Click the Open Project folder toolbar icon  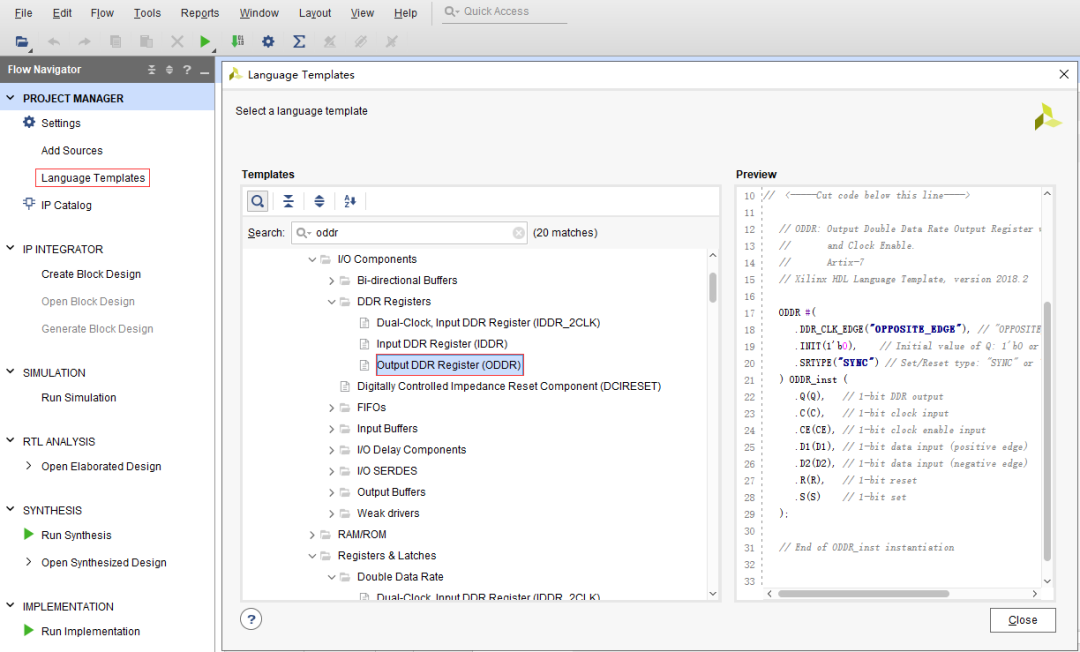click(x=22, y=42)
